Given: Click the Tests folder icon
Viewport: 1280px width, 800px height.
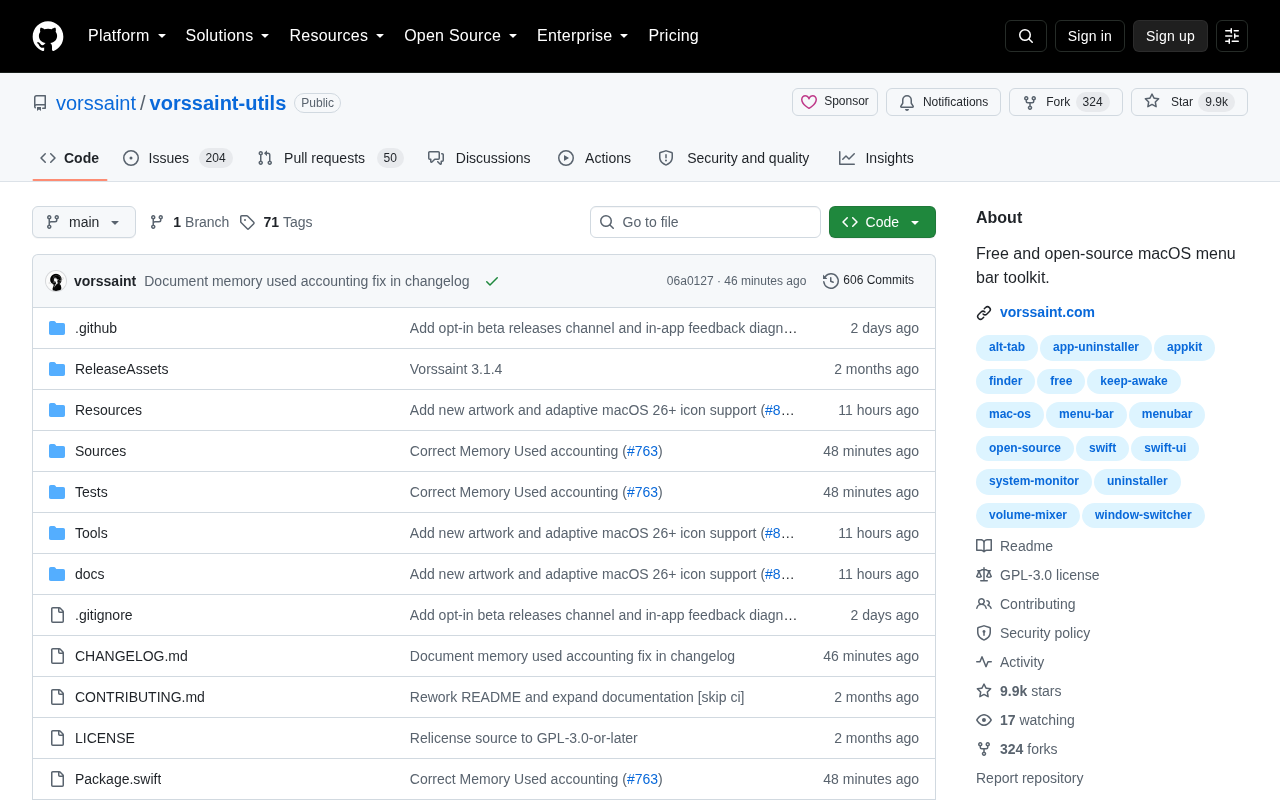Looking at the screenshot, I should click(x=57, y=492).
